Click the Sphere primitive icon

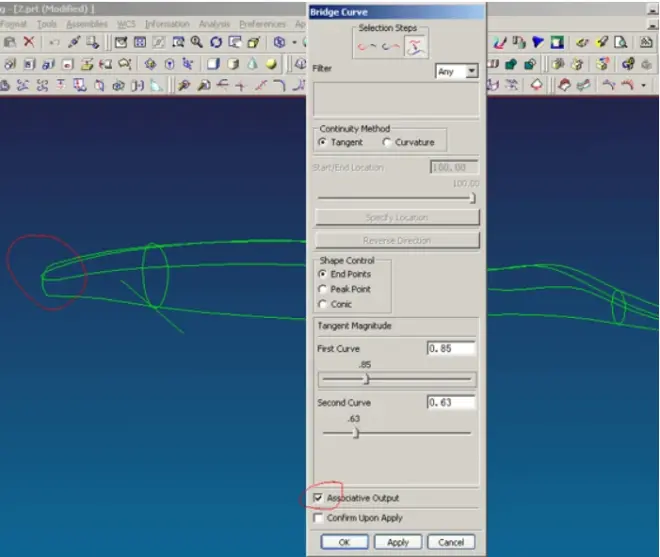(x=271, y=64)
